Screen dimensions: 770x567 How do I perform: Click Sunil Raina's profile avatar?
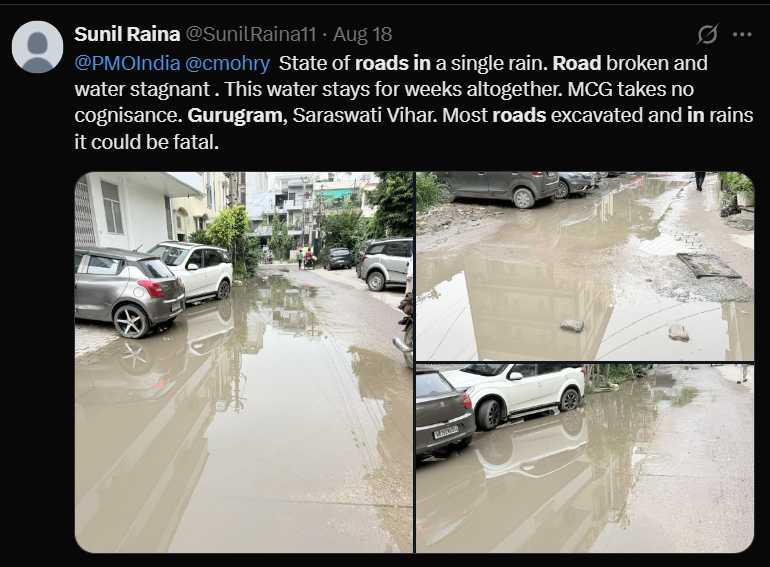37,47
